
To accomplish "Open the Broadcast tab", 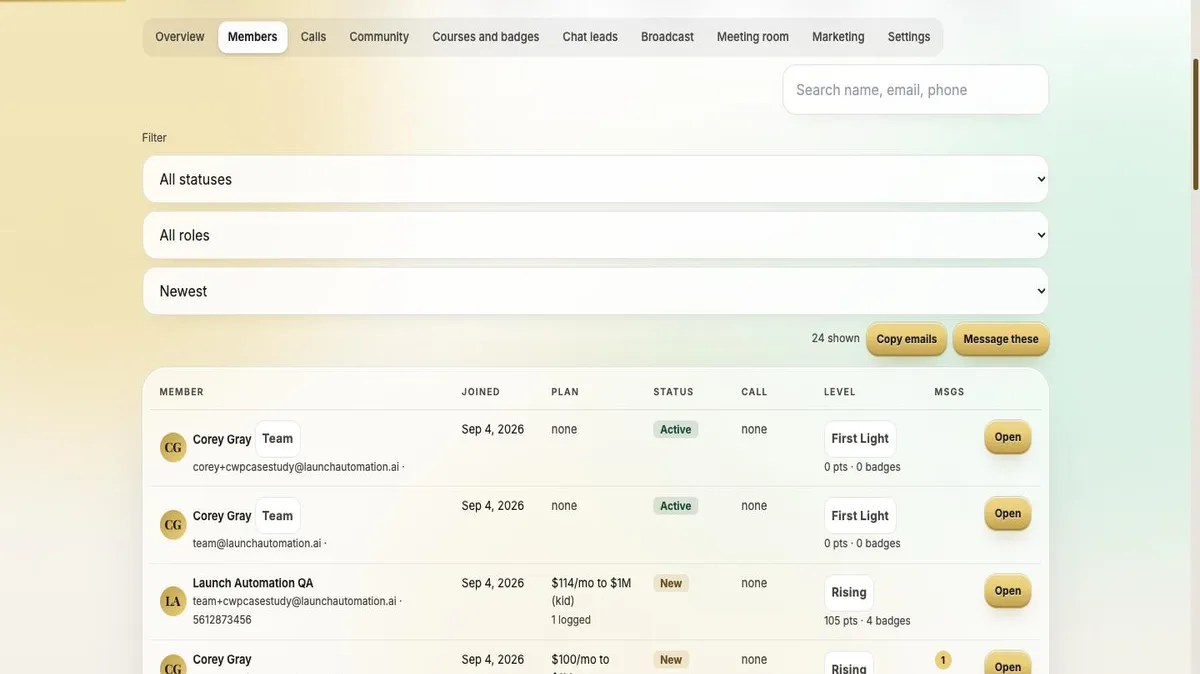I will pyautogui.click(x=667, y=37).
